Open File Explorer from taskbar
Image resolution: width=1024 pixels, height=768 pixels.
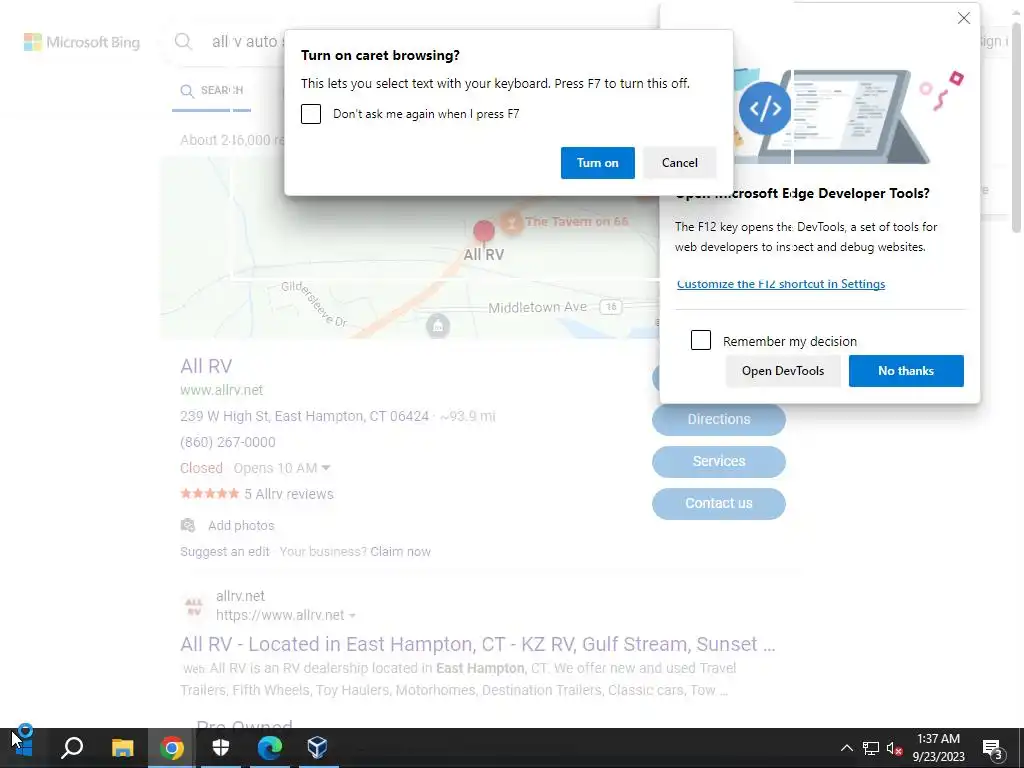tap(122, 748)
